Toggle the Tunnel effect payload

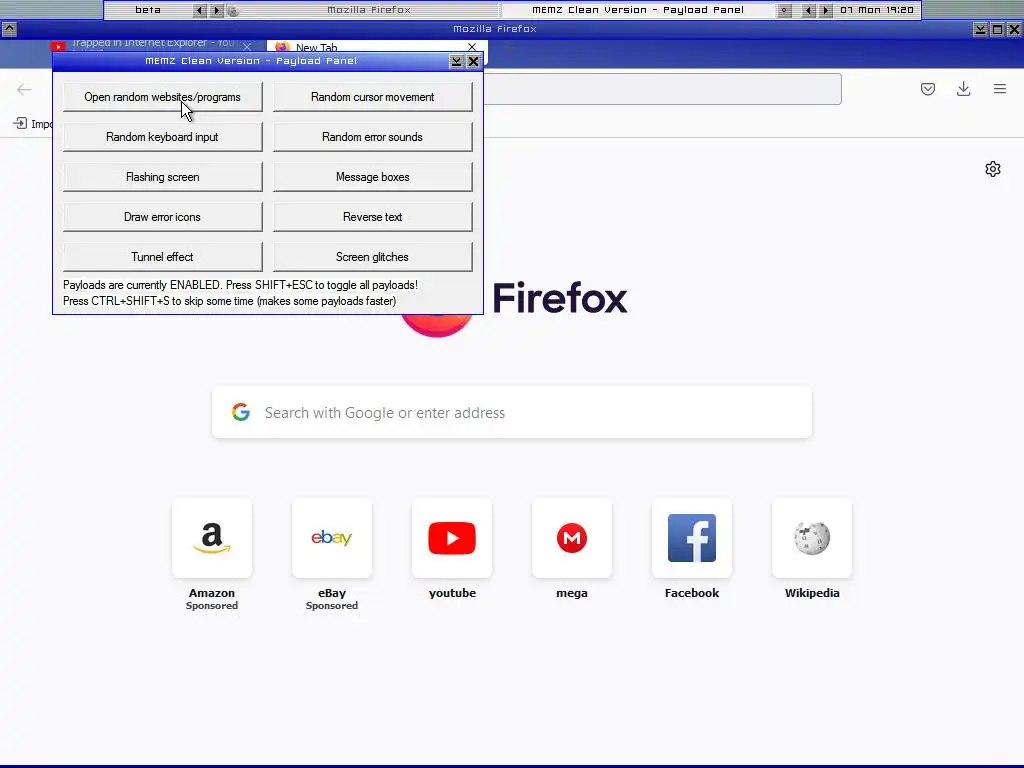click(x=163, y=257)
